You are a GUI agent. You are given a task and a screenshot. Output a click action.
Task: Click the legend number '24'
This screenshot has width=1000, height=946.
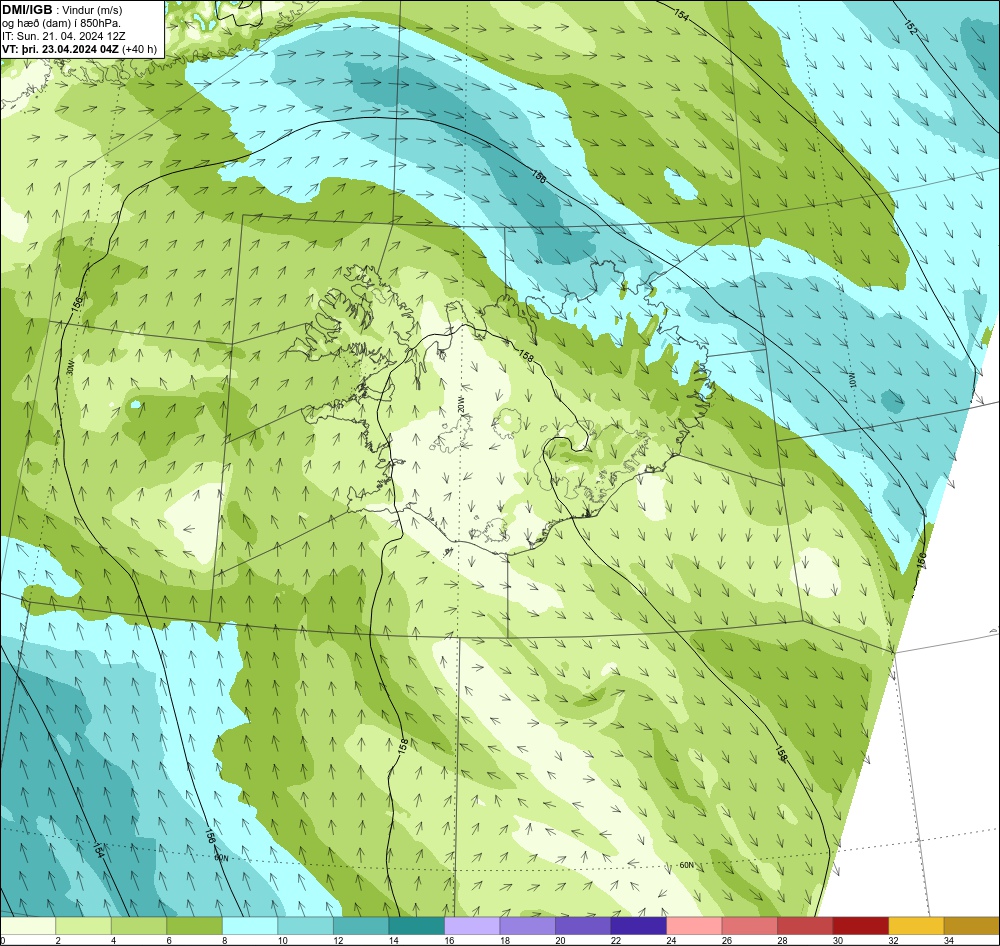(x=671, y=940)
